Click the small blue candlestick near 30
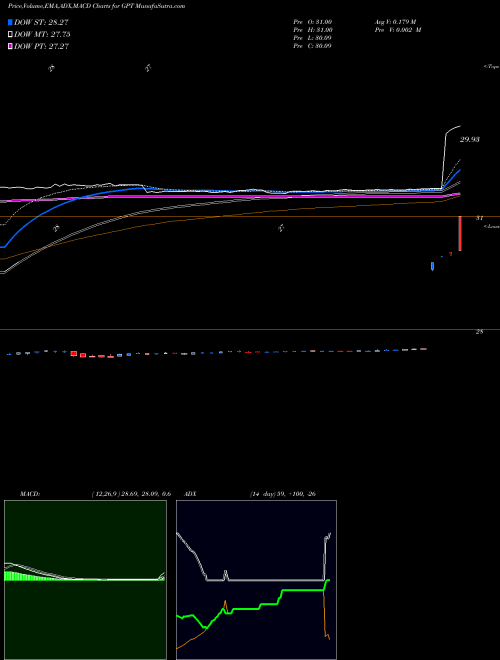Screen dimensions: 500x660 tap(432, 266)
